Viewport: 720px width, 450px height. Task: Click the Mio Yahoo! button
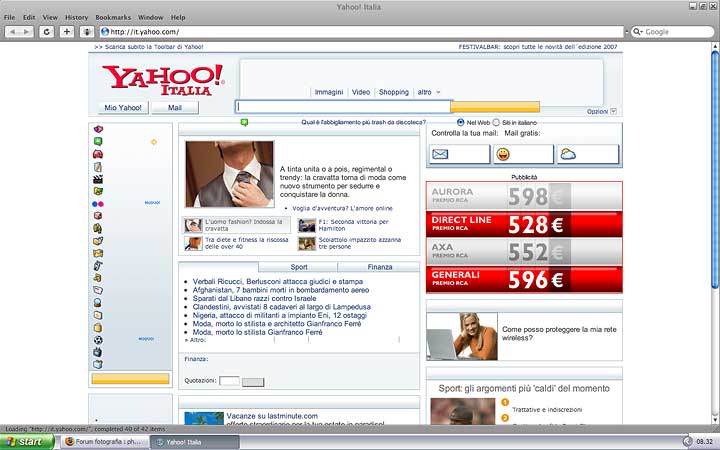(123, 108)
